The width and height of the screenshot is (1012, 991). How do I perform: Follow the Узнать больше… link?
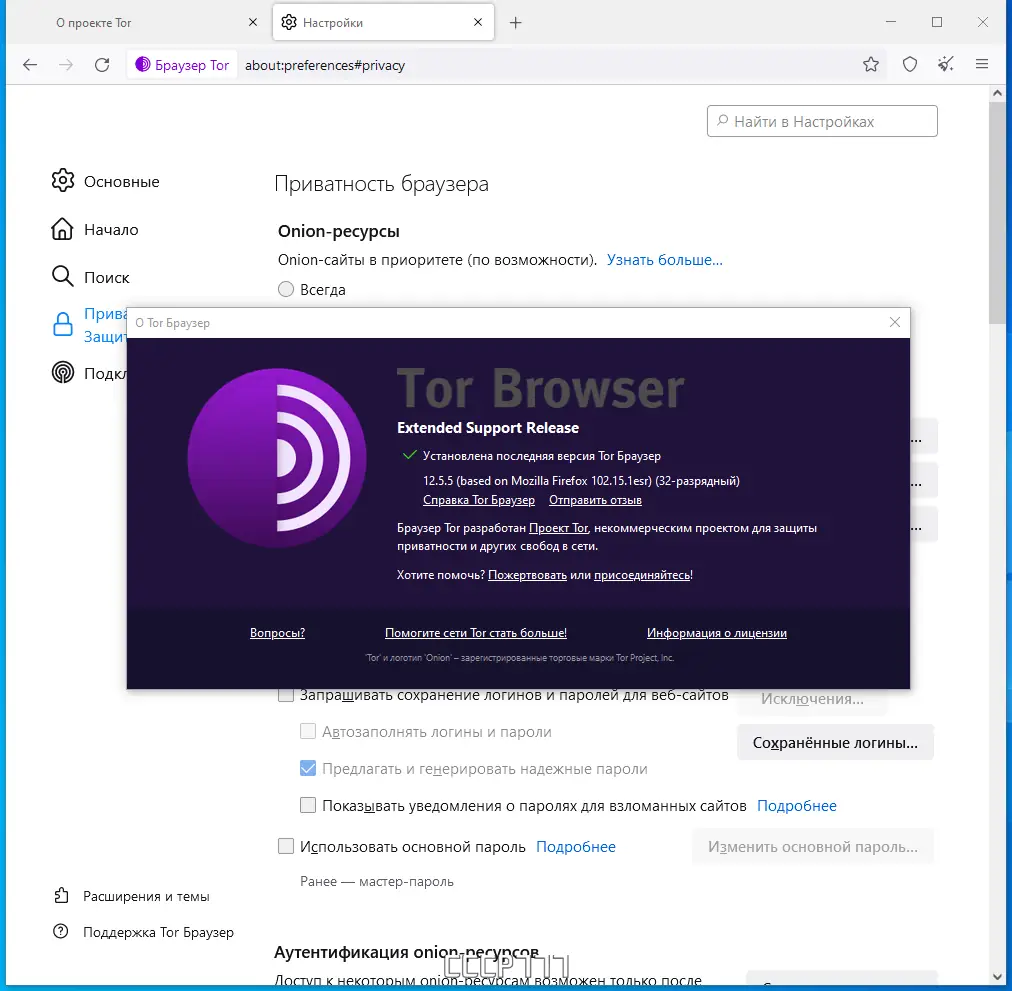pyautogui.click(x=664, y=260)
